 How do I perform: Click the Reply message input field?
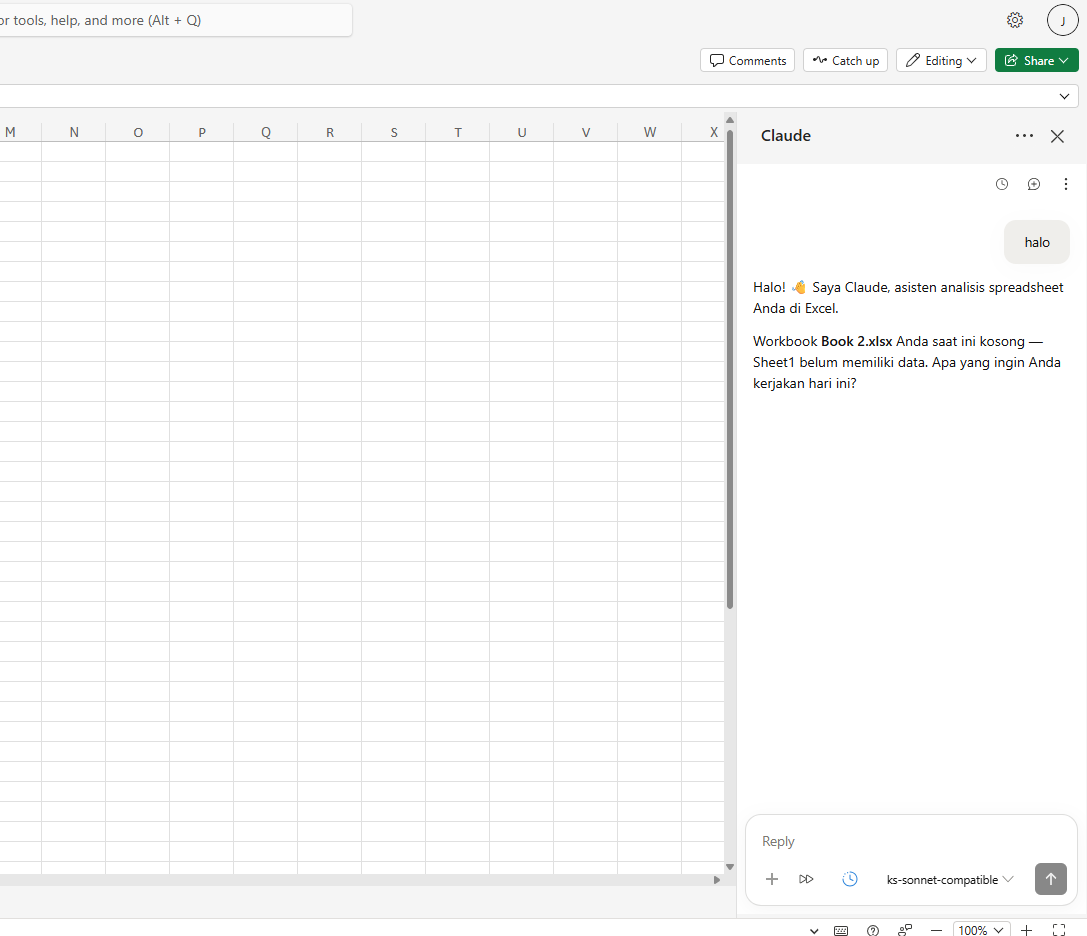911,841
